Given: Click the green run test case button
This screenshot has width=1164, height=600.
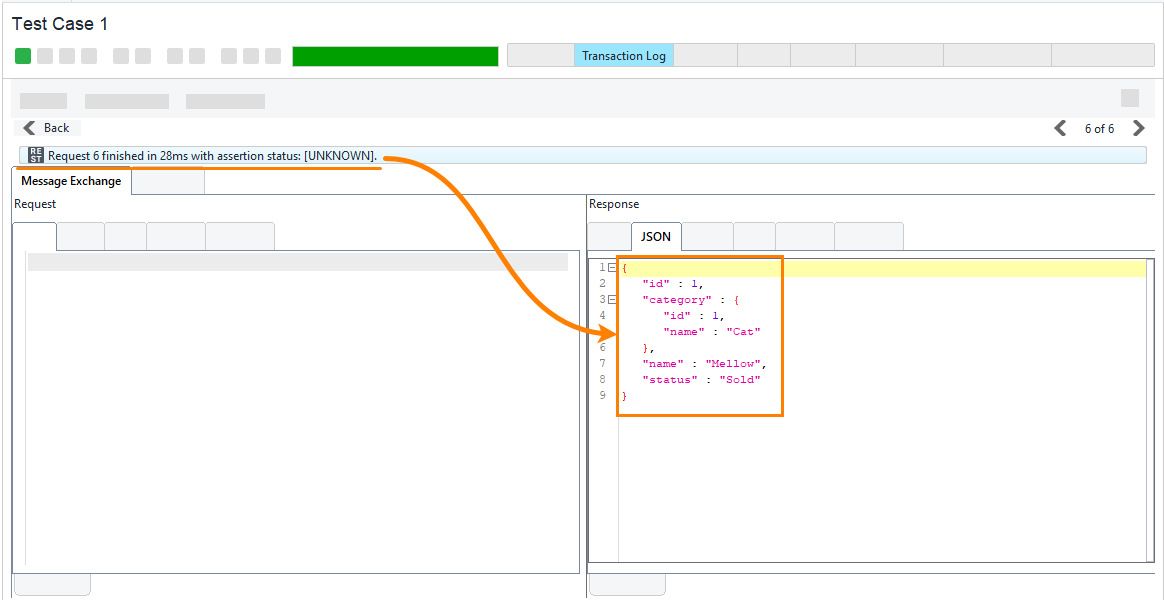Looking at the screenshot, I should (x=23, y=56).
